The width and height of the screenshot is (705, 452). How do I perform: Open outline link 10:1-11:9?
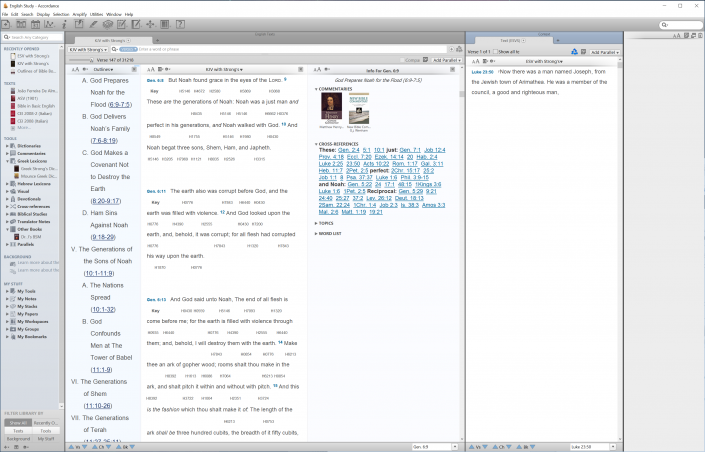pyautogui.click(x=99, y=273)
